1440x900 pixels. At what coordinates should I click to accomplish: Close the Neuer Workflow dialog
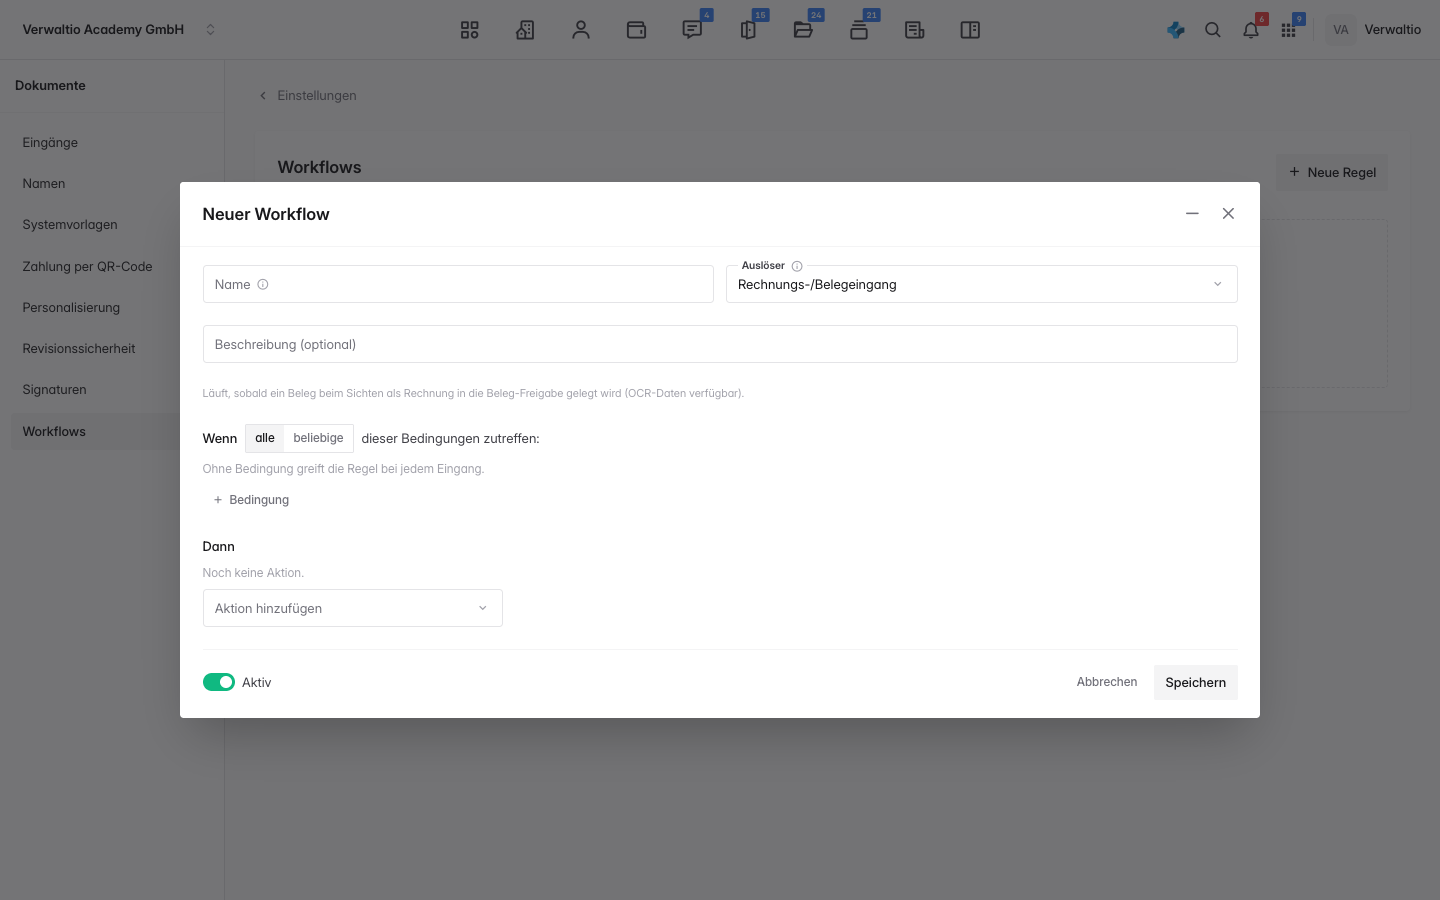coord(1228,214)
